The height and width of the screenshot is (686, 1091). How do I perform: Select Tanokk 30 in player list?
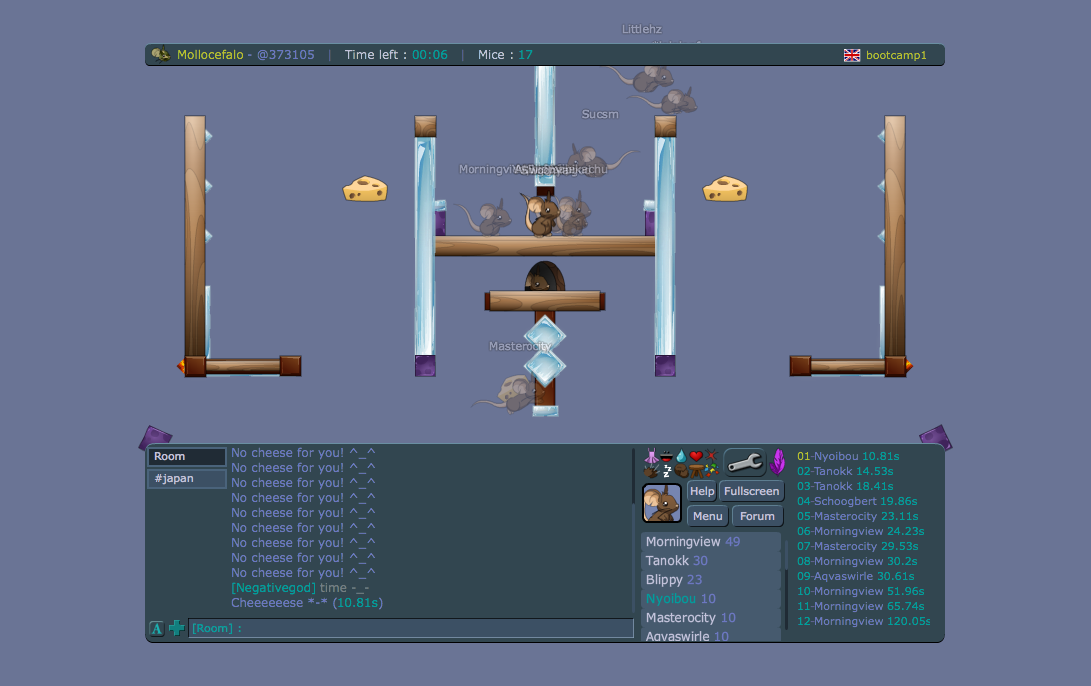pos(710,561)
